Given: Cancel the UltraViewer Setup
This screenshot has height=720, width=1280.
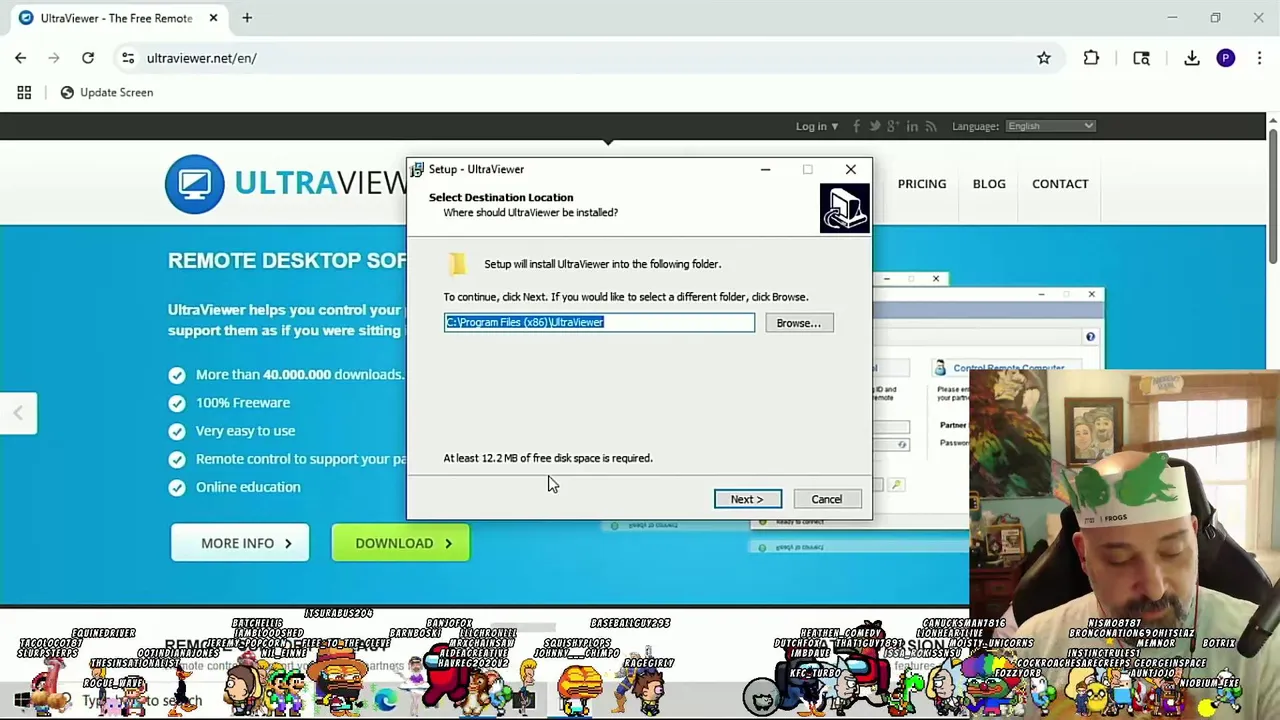Looking at the screenshot, I should point(826,499).
